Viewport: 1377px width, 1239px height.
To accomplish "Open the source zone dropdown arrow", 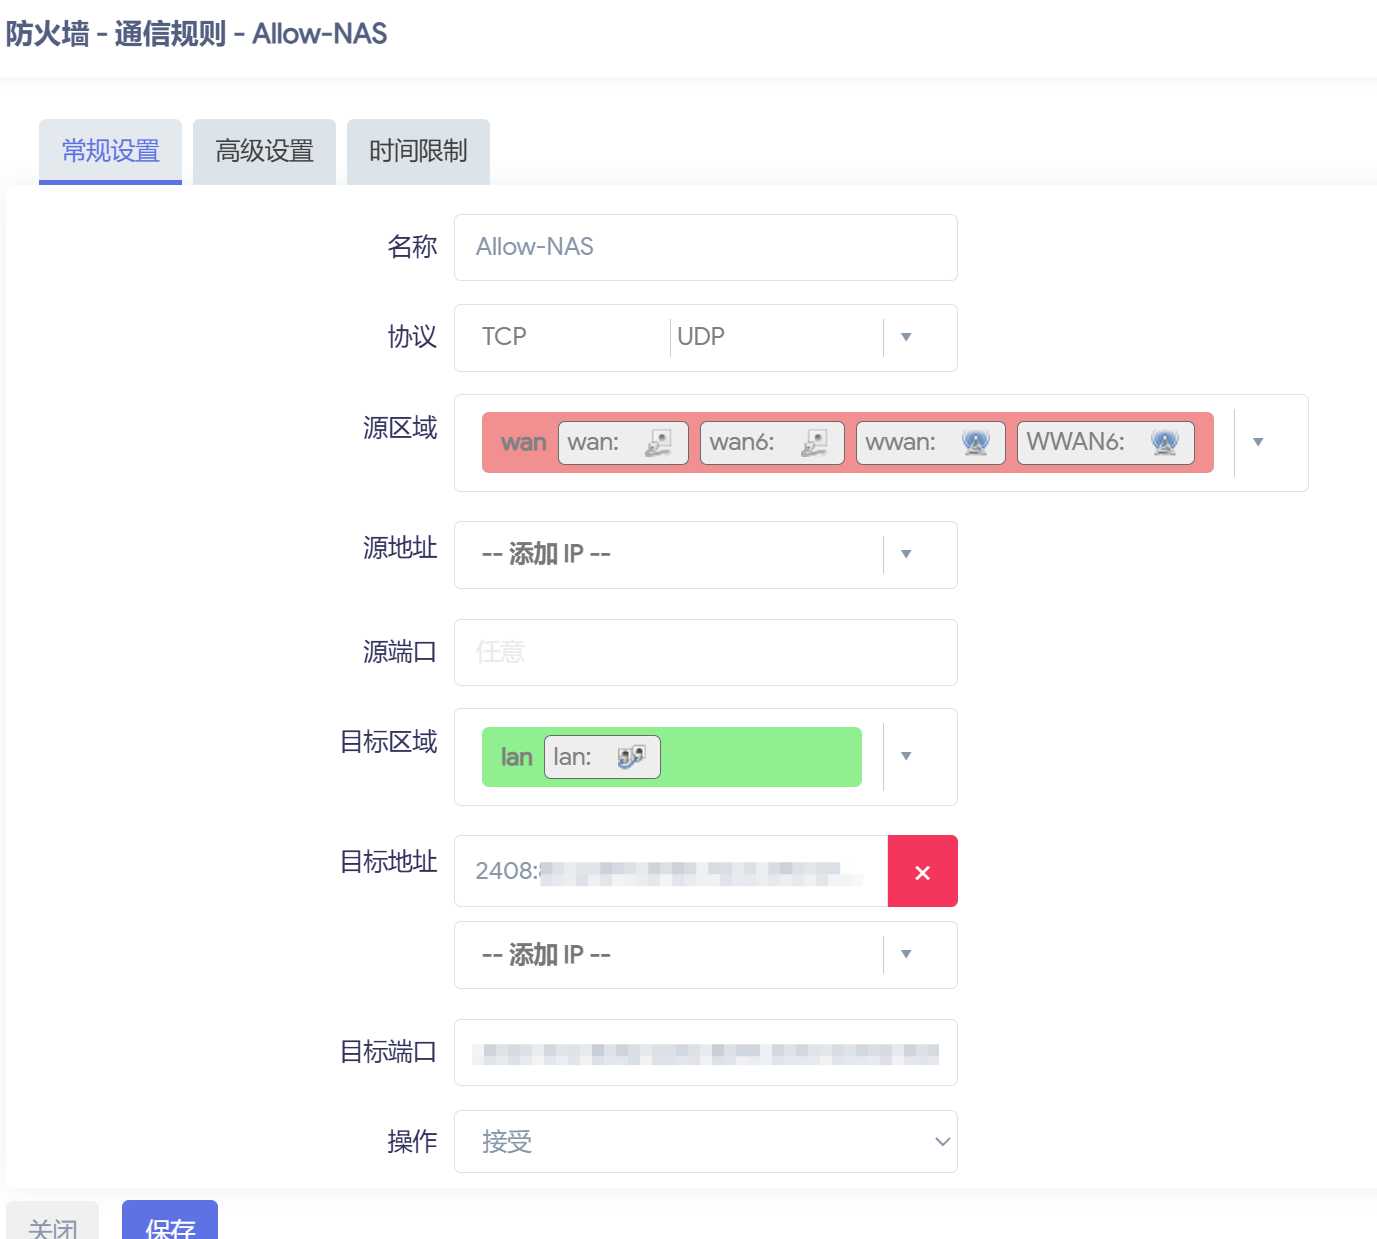I will (1258, 442).
